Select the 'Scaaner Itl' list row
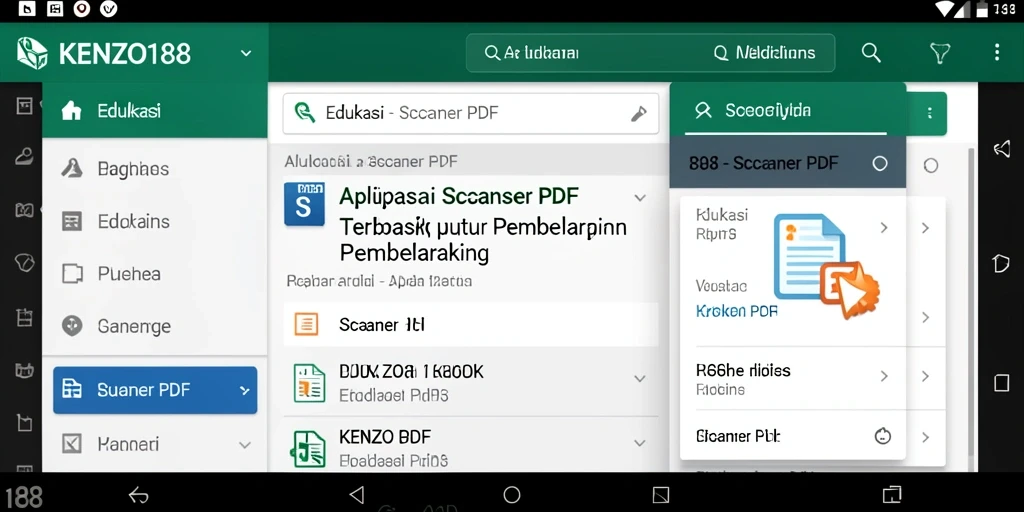 pos(471,324)
